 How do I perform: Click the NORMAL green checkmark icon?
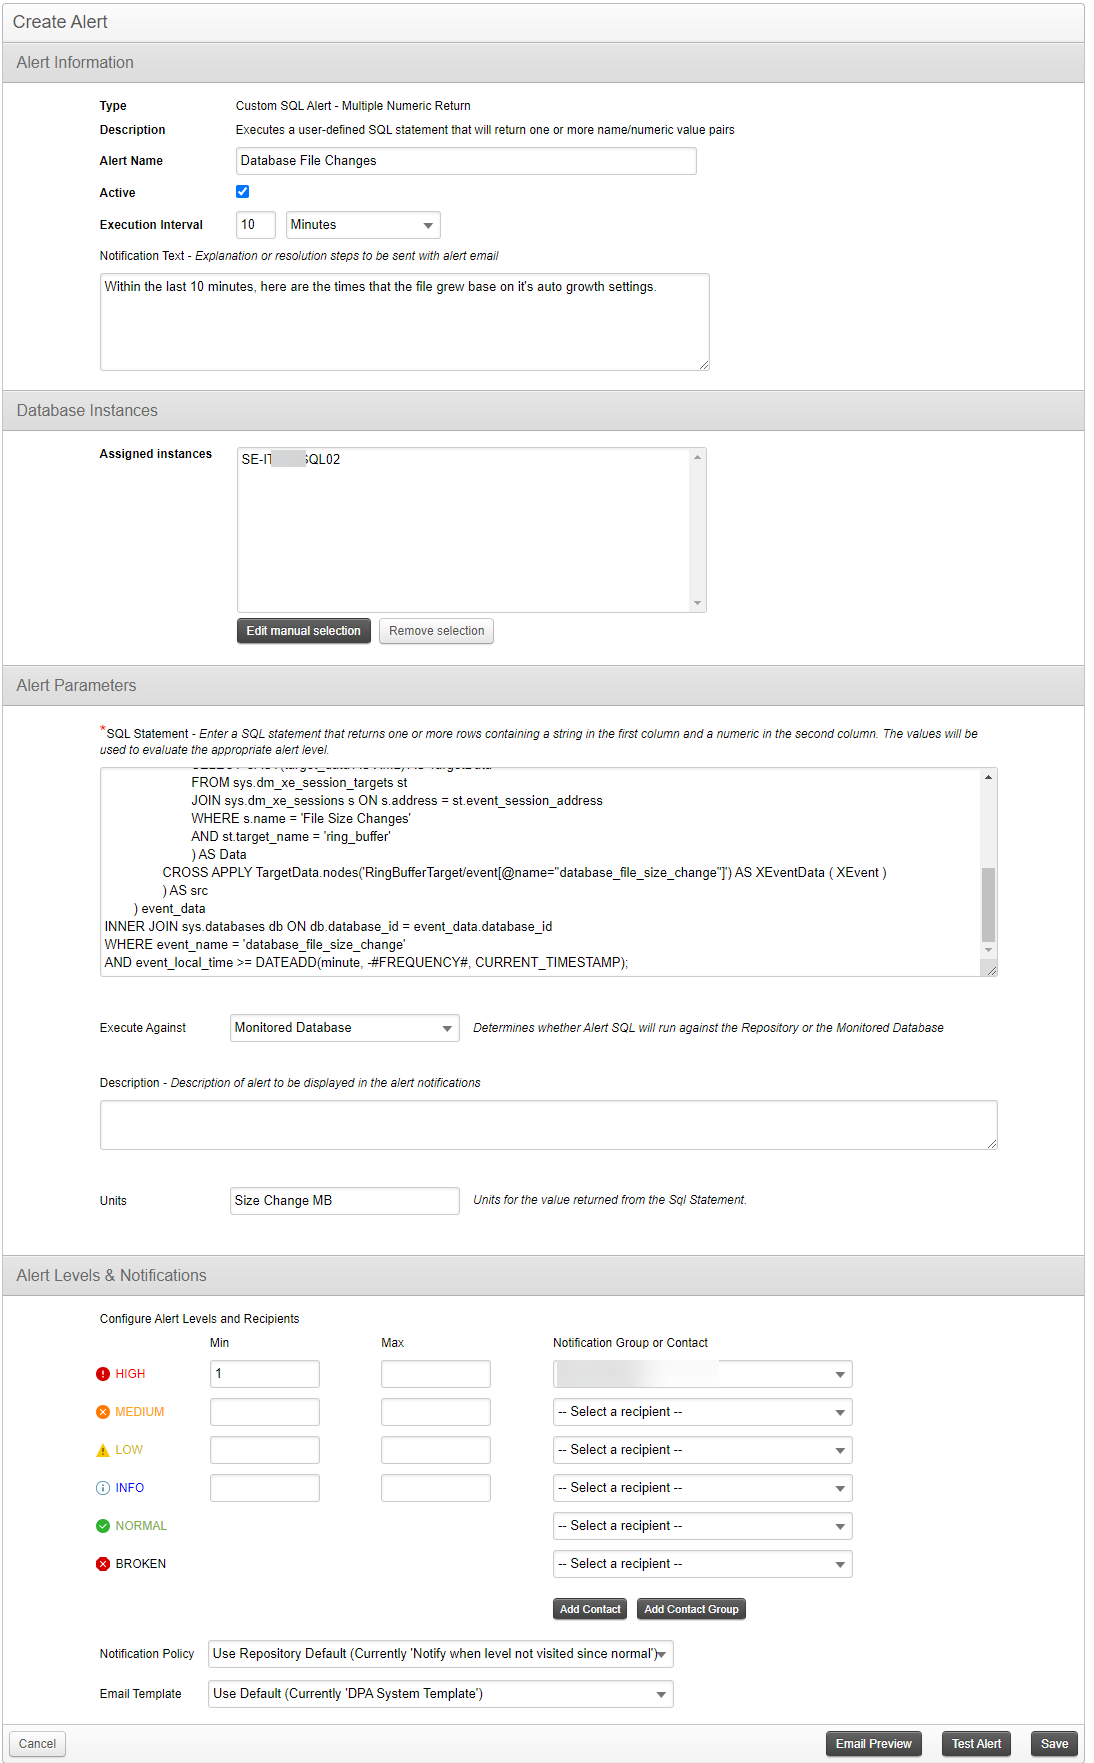click(103, 1526)
